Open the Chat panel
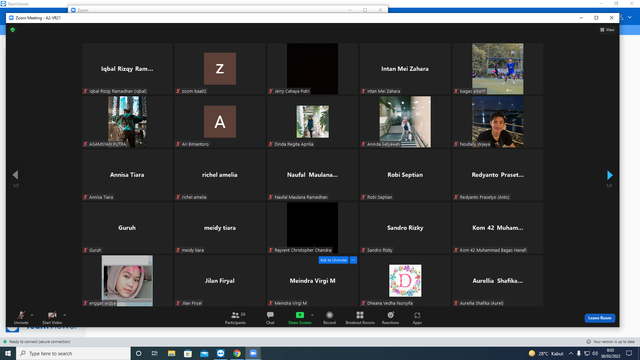The height and width of the screenshot is (360, 640). [x=270, y=318]
